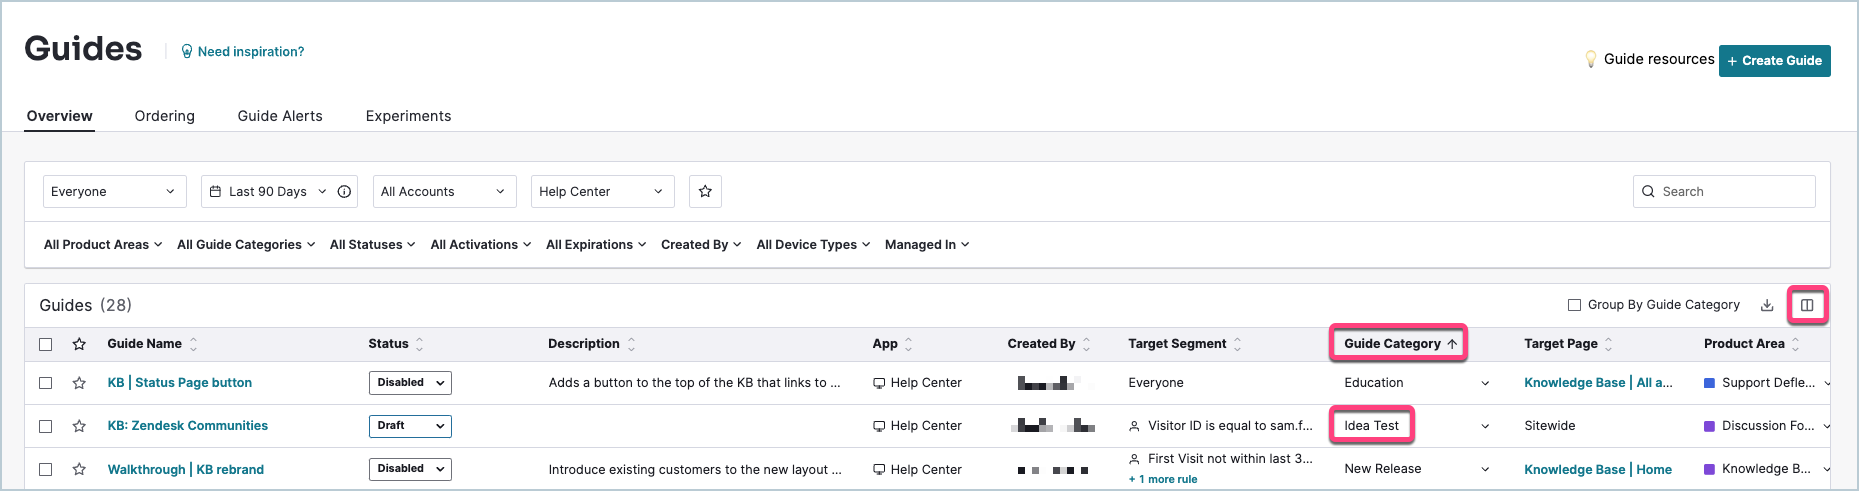Expand All Guide Categories filter

(246, 245)
